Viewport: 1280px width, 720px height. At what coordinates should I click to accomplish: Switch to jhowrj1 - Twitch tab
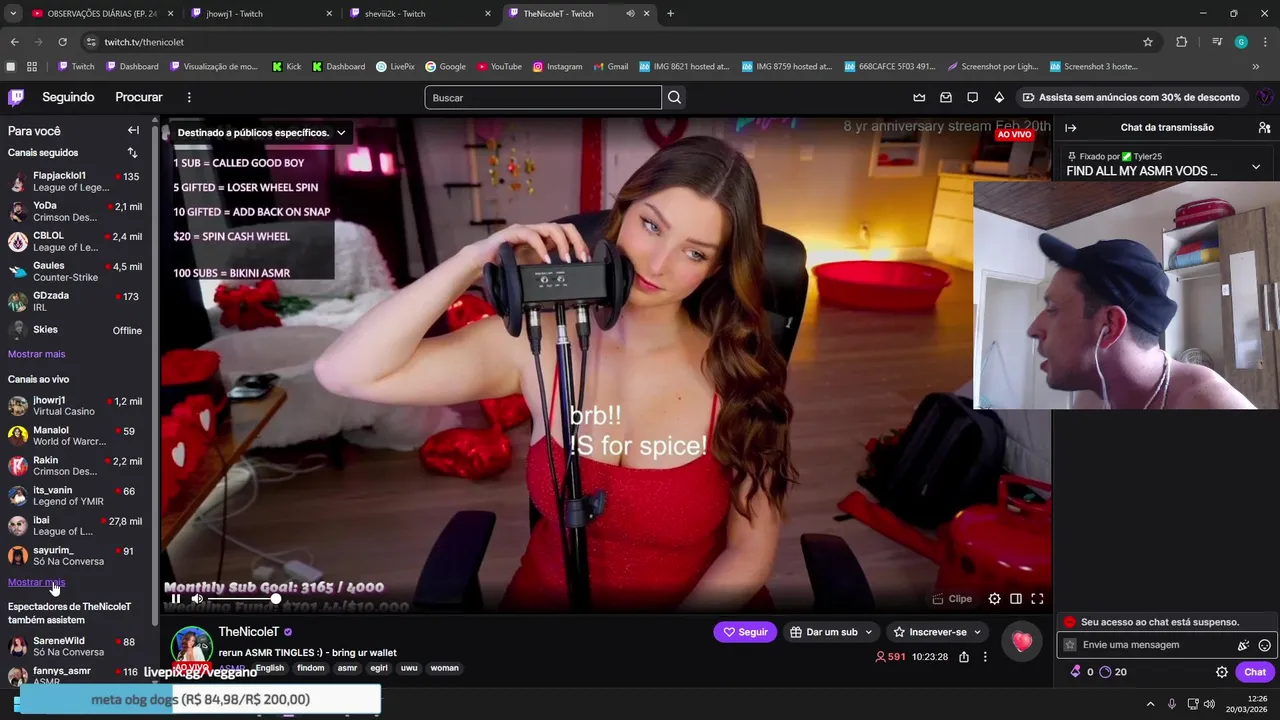[x=260, y=14]
